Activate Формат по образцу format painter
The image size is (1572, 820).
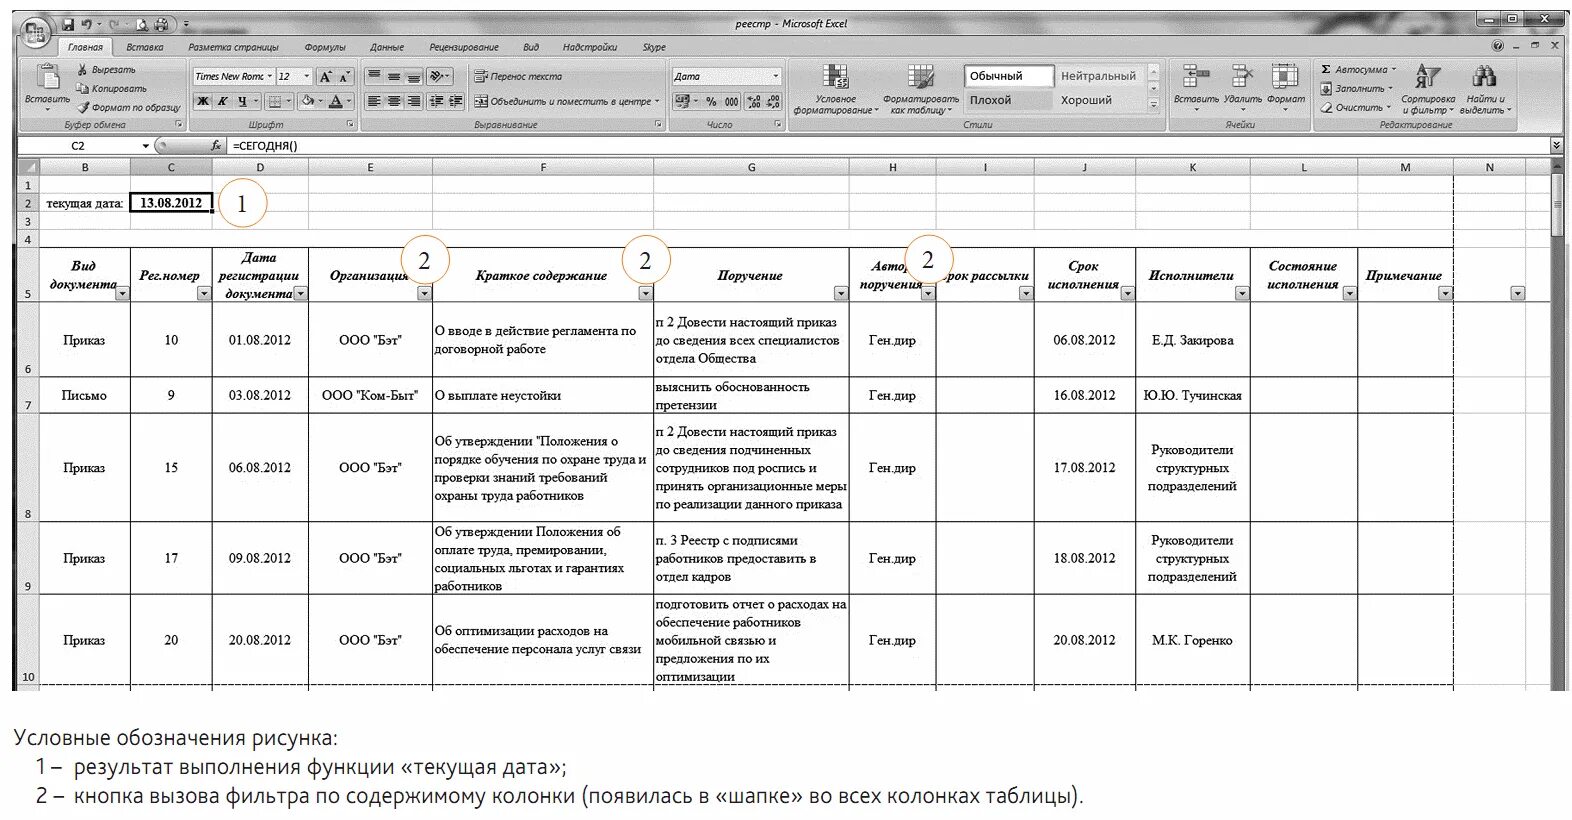pos(129,107)
